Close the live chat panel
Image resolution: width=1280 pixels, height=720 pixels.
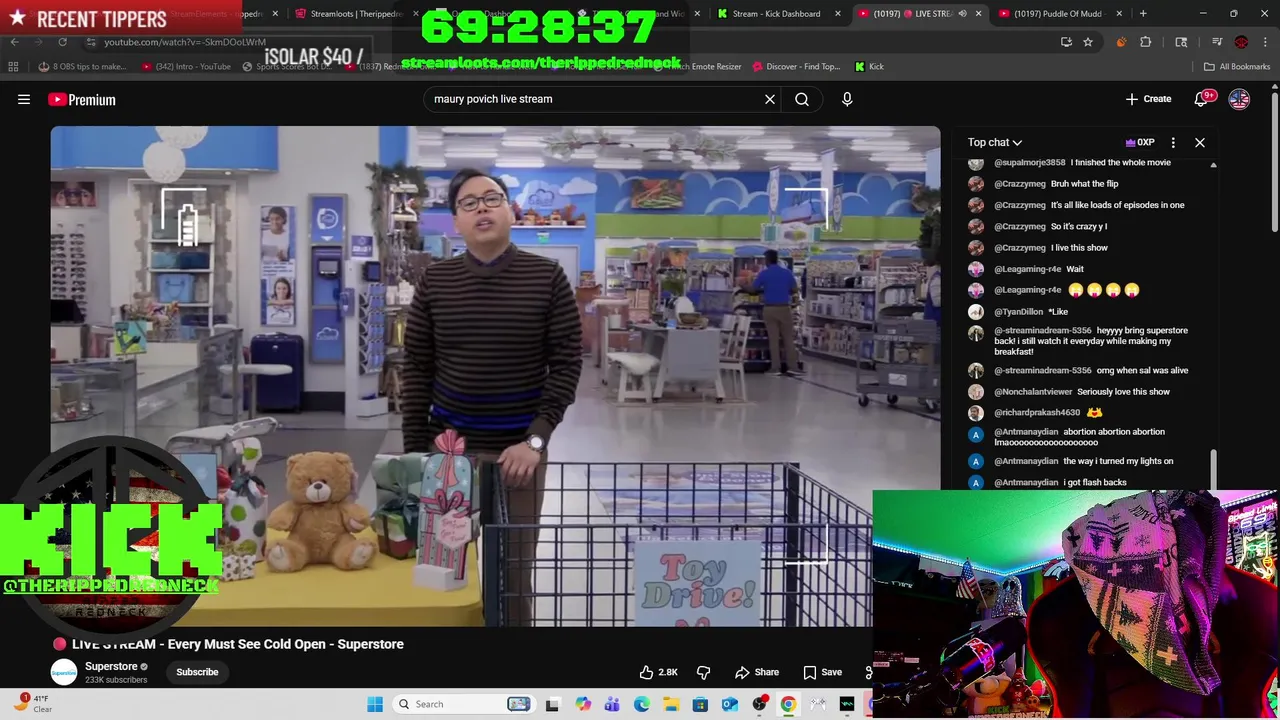[x=1200, y=142]
